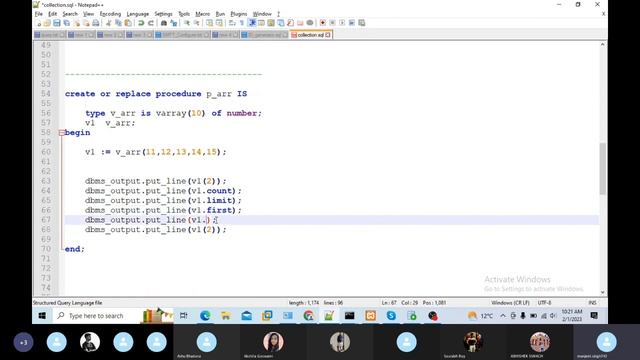Click the editor scrollbar down arrow
640x360 pixels.
point(602,292)
